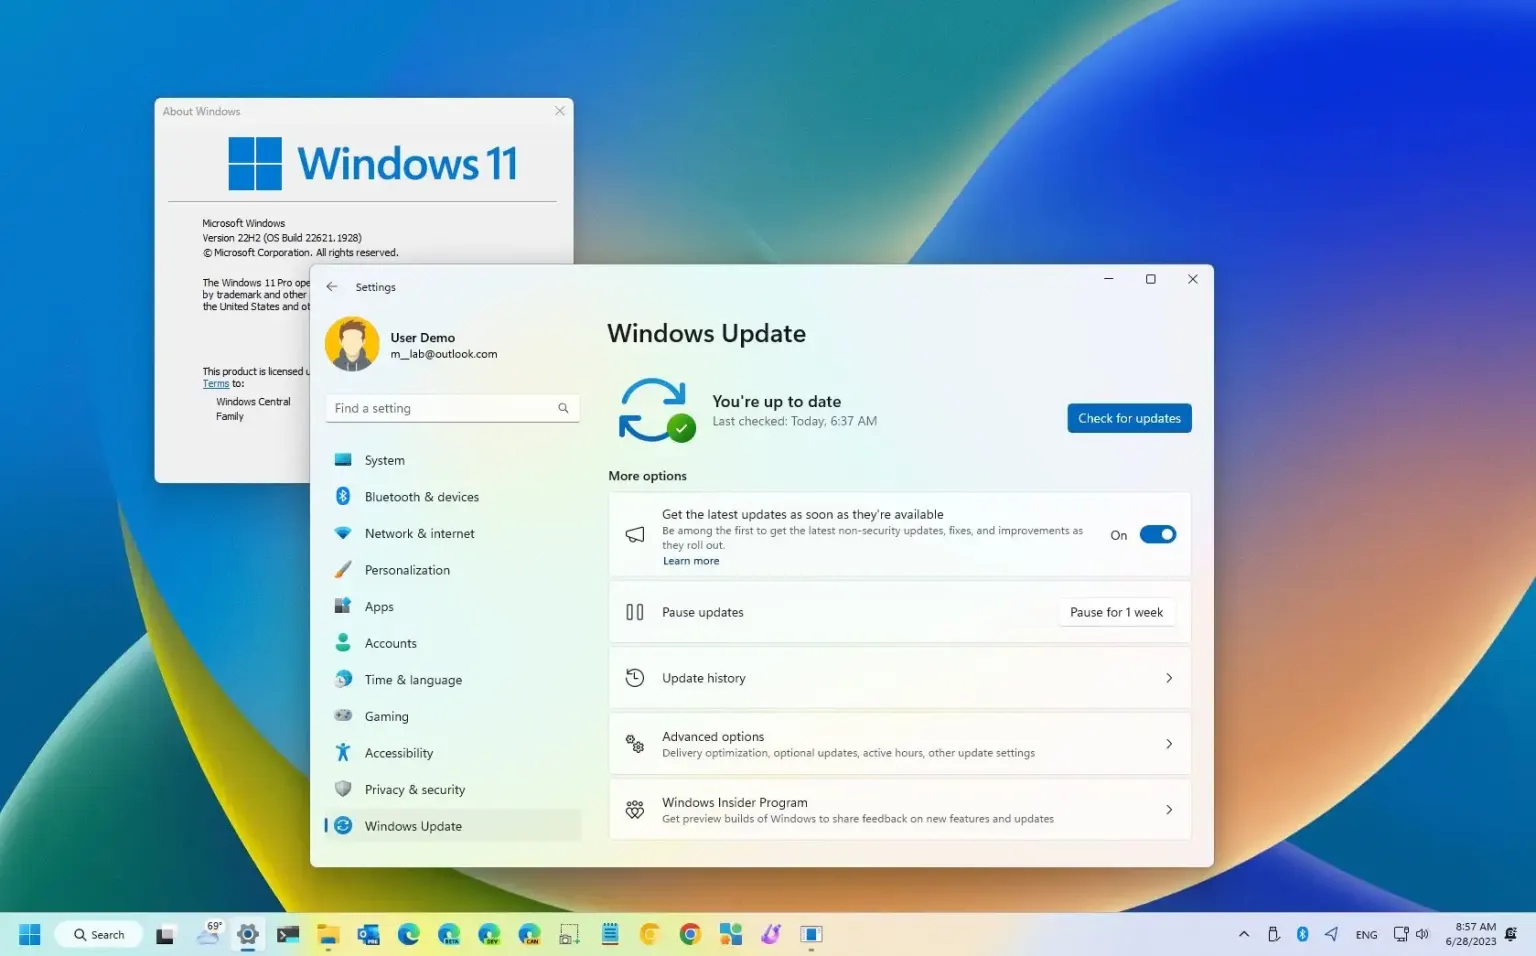Open Outlook Preview from the taskbar
Image resolution: width=1536 pixels, height=956 pixels.
pos(368,935)
